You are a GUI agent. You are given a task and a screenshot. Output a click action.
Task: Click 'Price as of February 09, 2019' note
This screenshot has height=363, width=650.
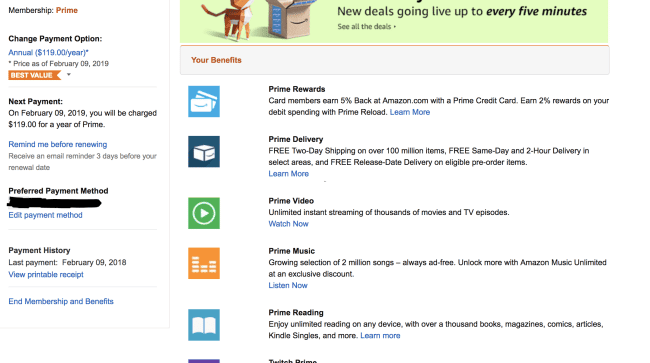tap(58, 64)
